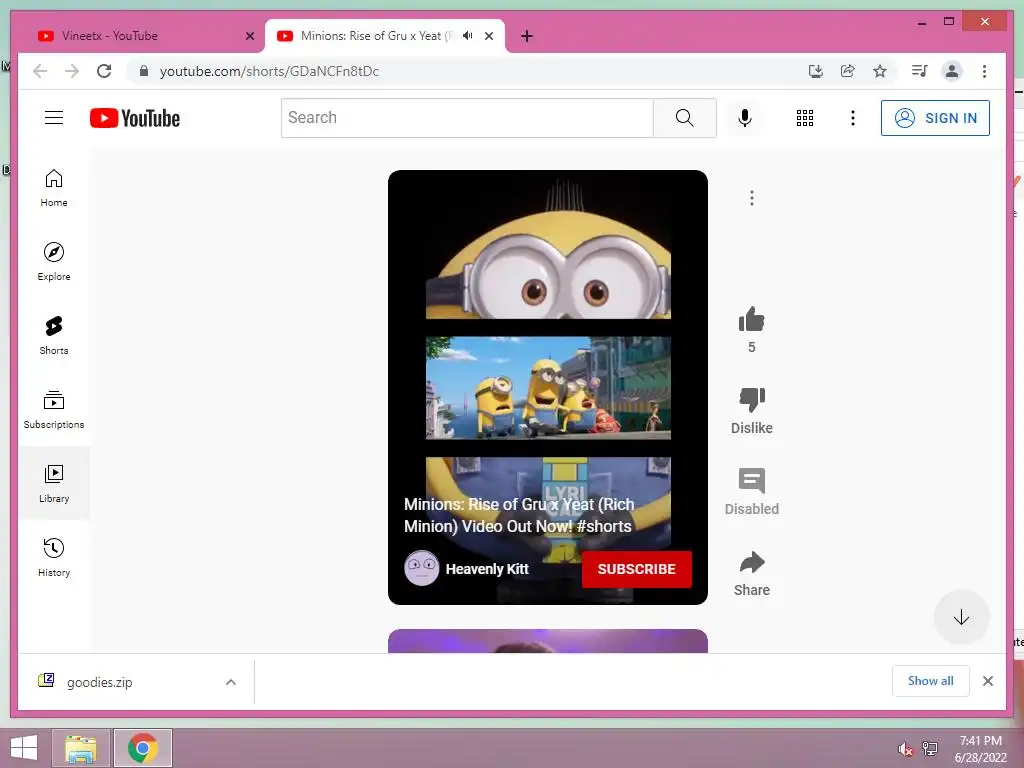
Task: Click the search magnifier button
Action: click(684, 118)
